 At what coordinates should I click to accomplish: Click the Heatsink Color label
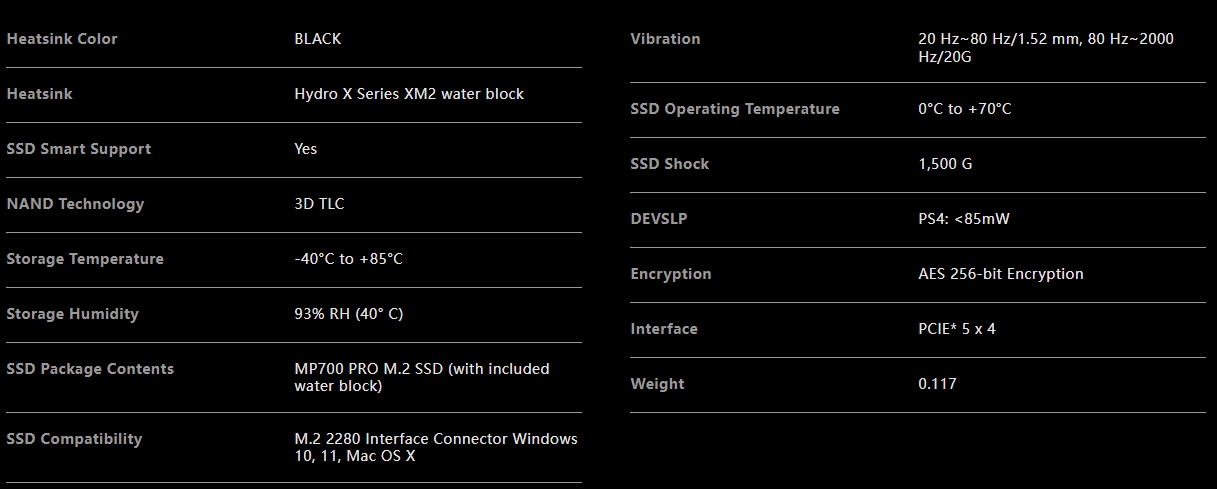[x=62, y=39]
